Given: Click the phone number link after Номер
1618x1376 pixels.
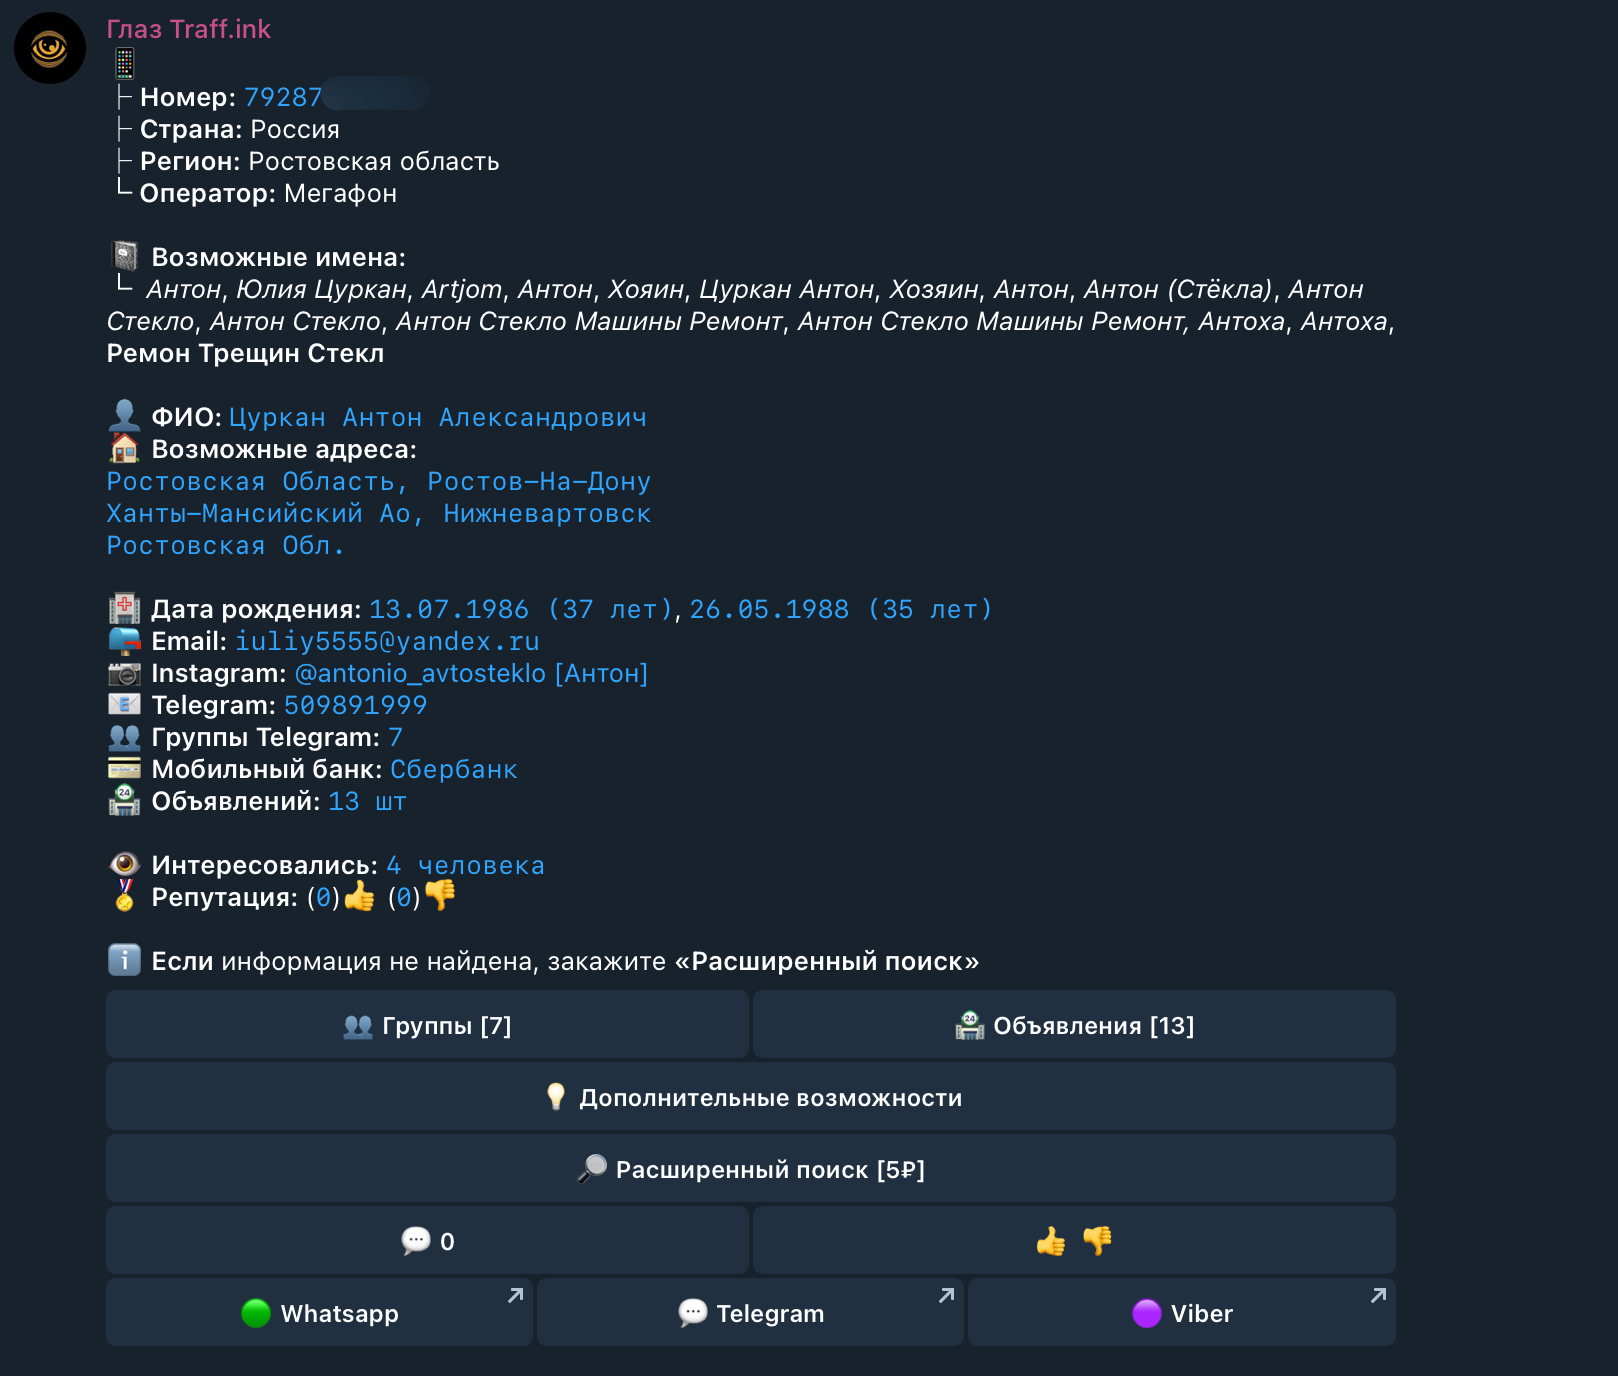Looking at the screenshot, I should pos(283,97).
